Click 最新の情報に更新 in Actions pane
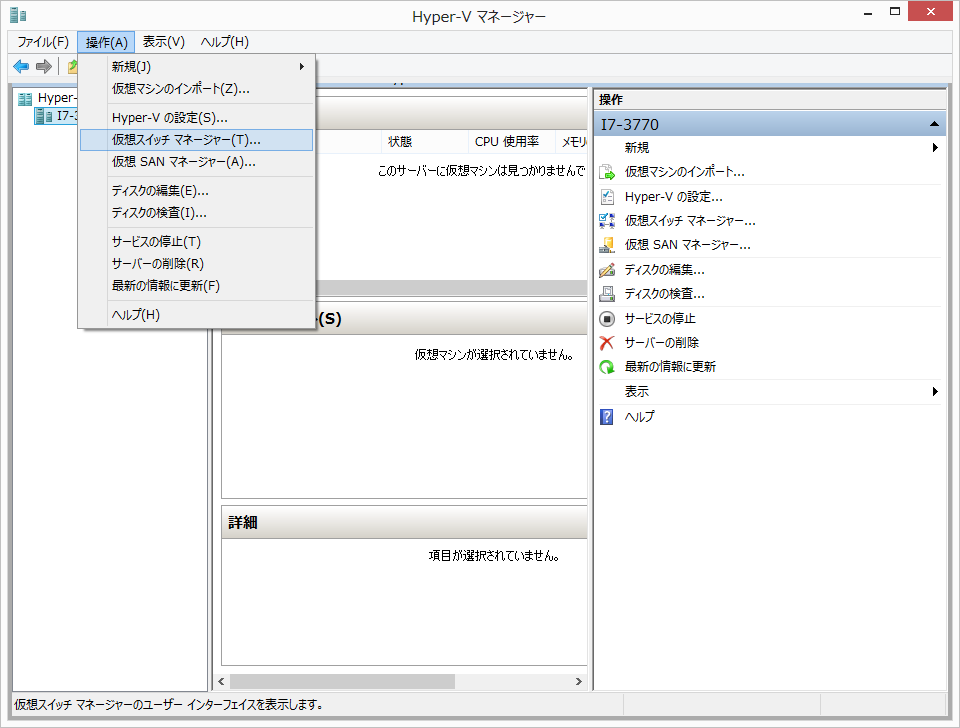The height and width of the screenshot is (728, 960). click(x=670, y=367)
